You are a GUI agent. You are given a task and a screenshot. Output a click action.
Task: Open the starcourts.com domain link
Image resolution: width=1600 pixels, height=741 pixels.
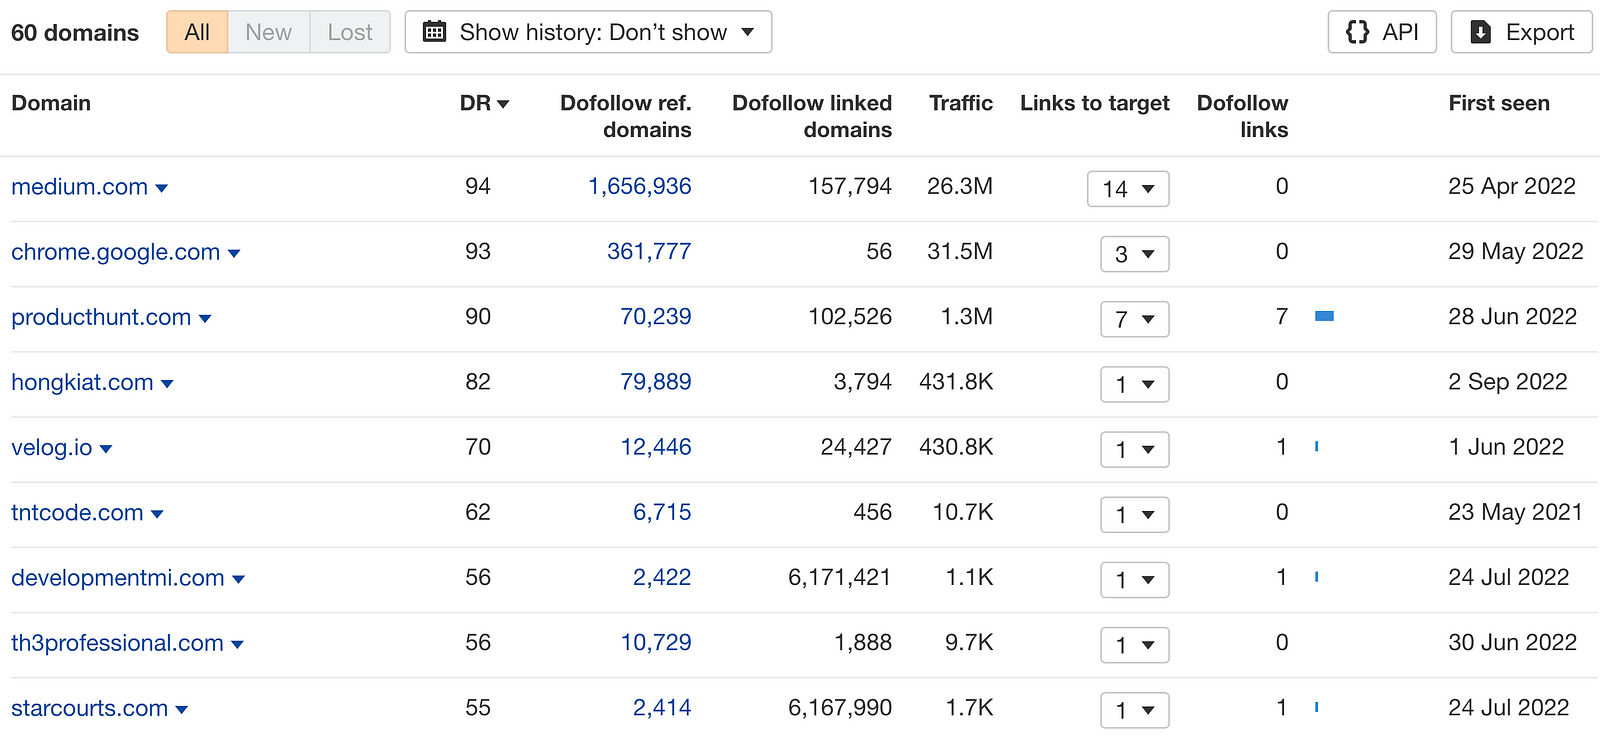pyautogui.click(x=89, y=707)
